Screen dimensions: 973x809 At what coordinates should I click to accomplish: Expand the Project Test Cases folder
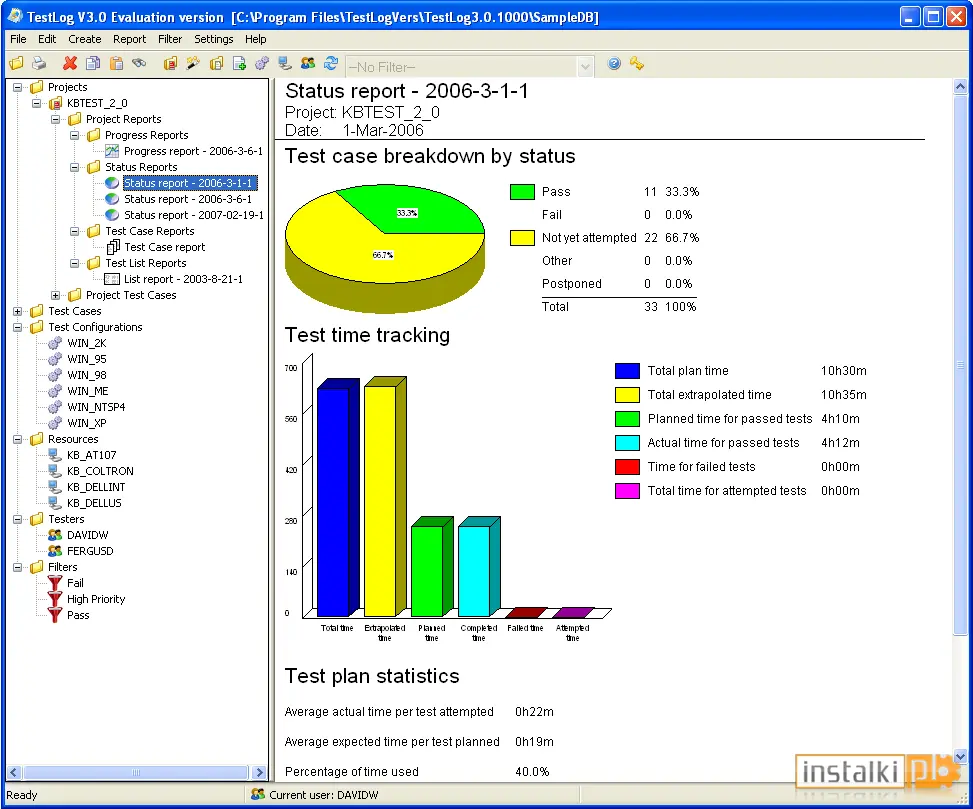(56, 295)
